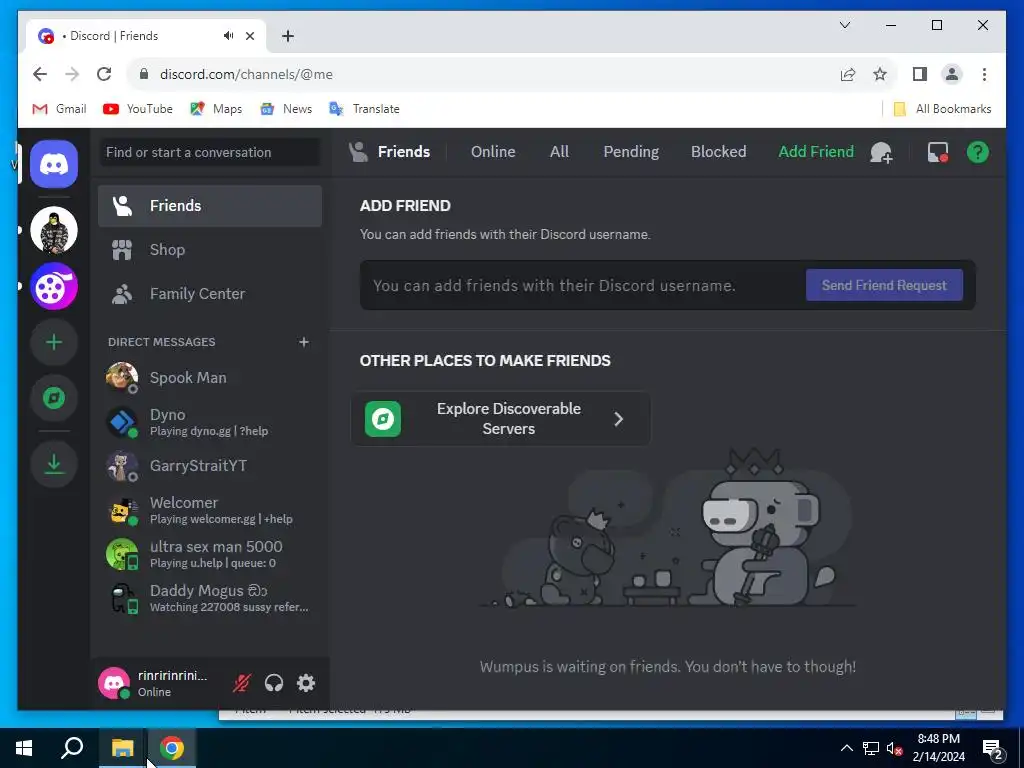Open Shop in the left sidebar
Viewport: 1024px width, 768px height.
pos(210,249)
